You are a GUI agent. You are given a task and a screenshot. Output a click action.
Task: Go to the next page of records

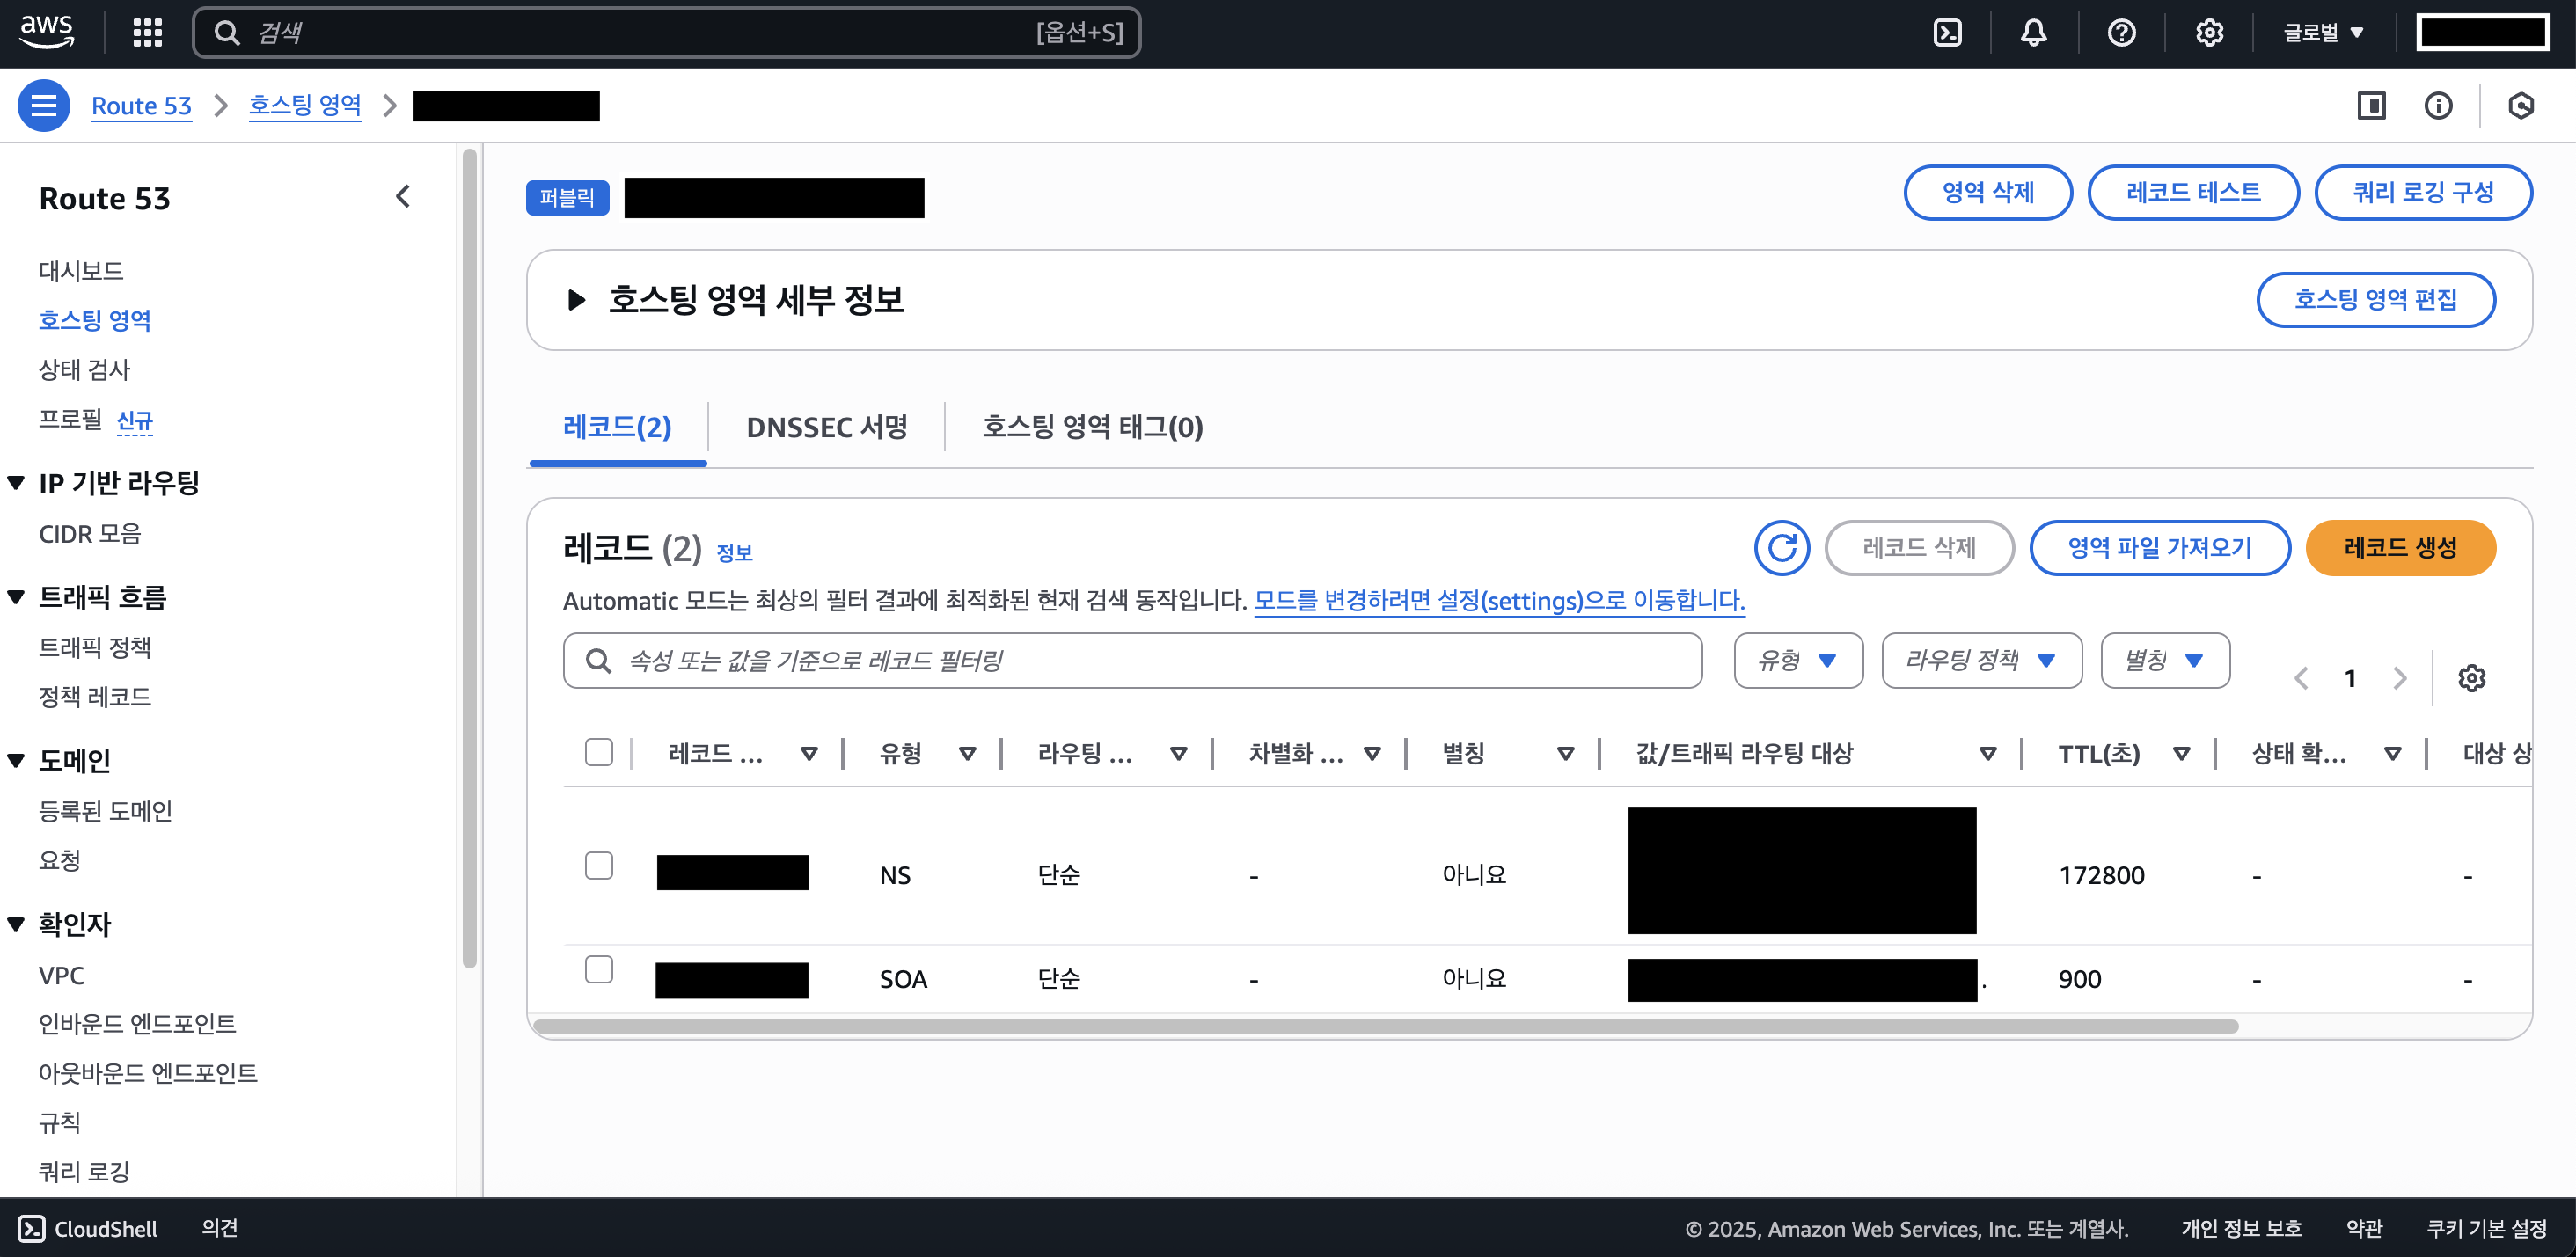pos(2399,678)
